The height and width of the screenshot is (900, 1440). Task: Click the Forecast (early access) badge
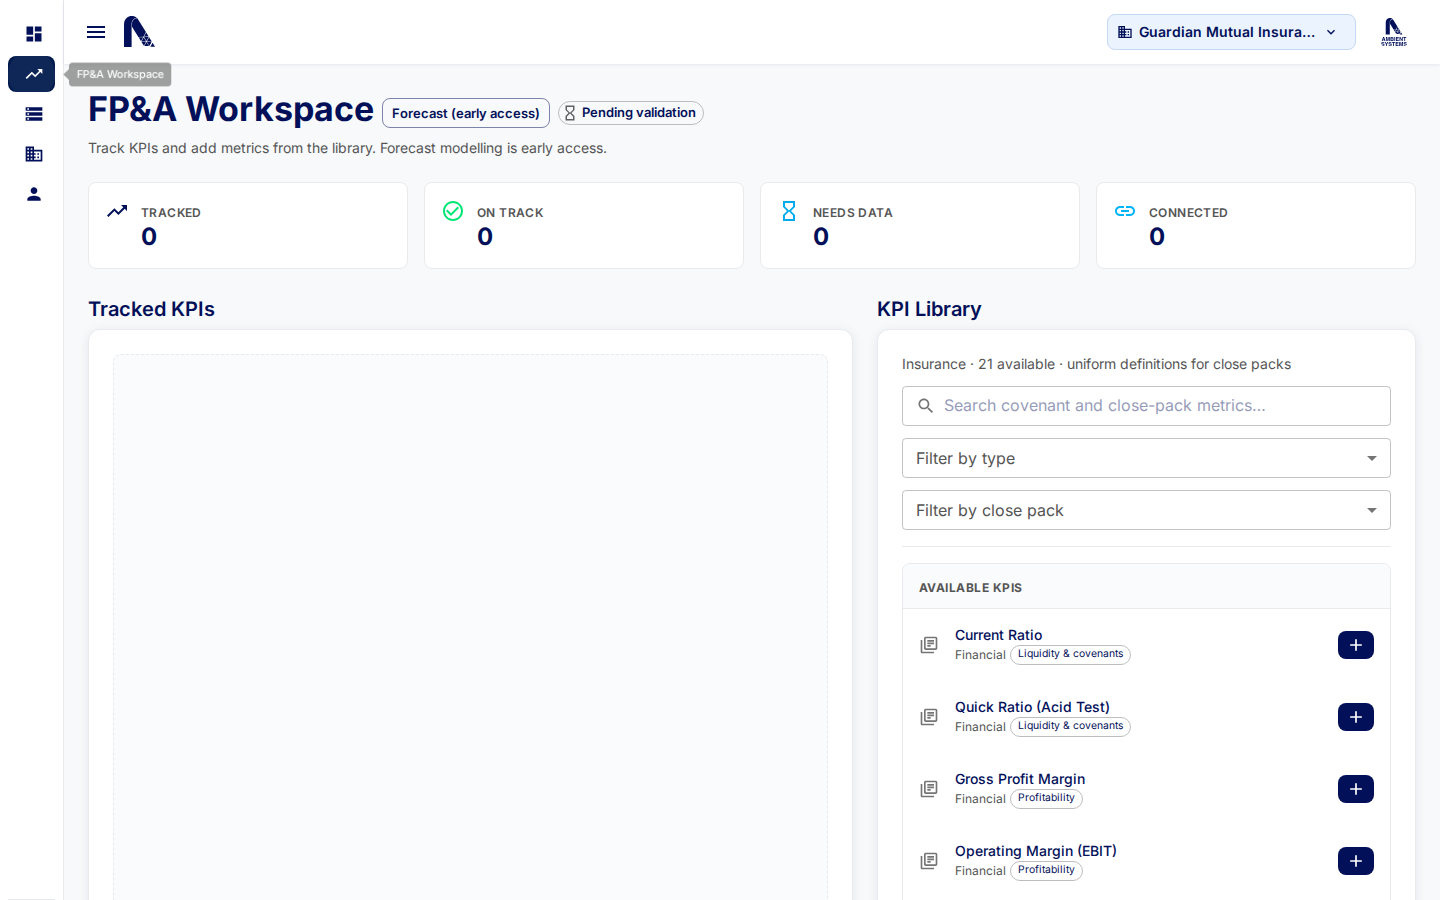(x=466, y=113)
